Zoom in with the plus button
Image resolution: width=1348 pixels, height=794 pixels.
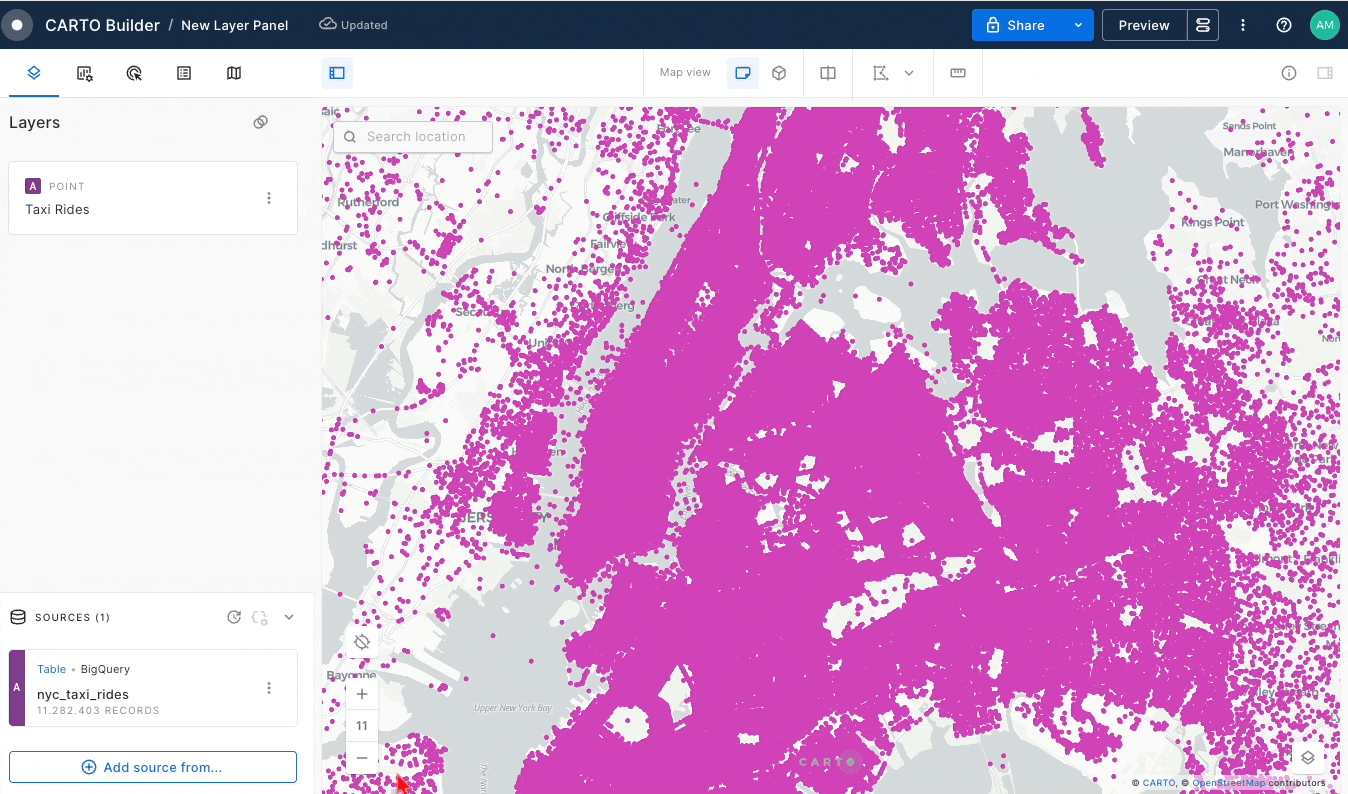(x=362, y=694)
